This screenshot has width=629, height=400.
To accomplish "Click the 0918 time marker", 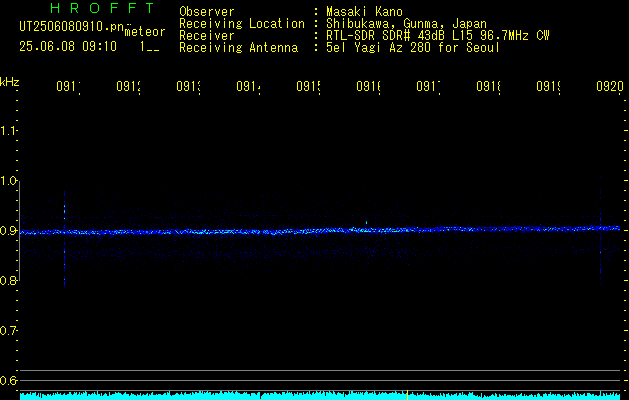I will [x=488, y=86].
